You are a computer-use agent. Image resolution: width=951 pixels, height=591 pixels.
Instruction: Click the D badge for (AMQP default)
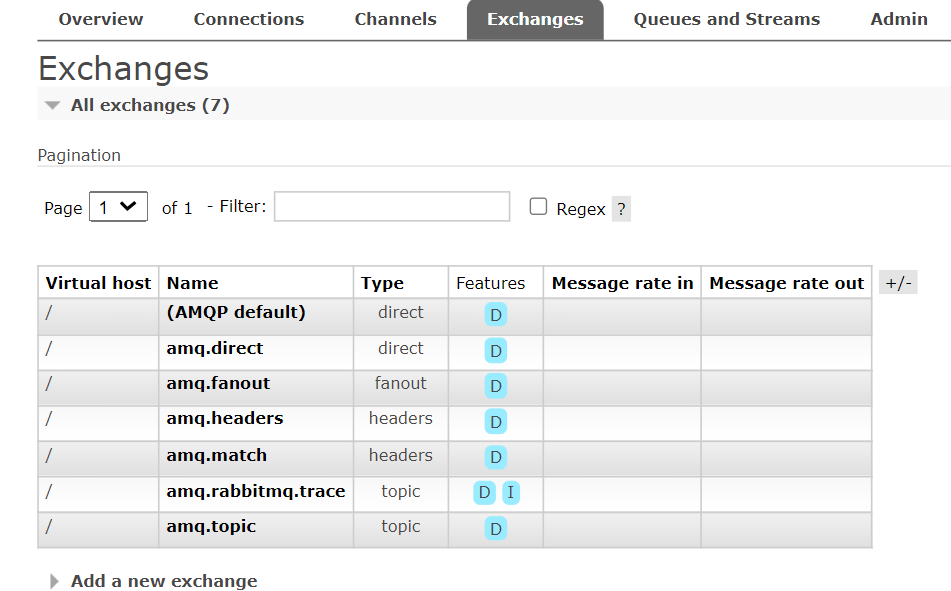(x=496, y=315)
